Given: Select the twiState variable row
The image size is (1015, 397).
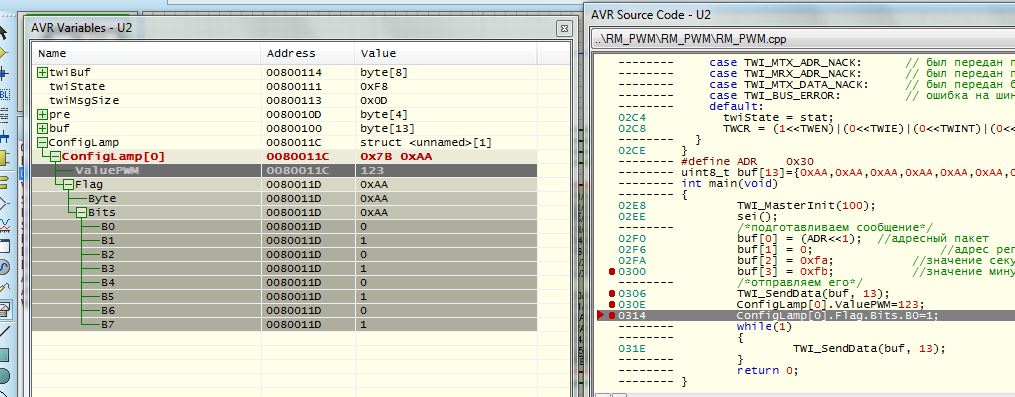Looking at the screenshot, I should point(284,86).
